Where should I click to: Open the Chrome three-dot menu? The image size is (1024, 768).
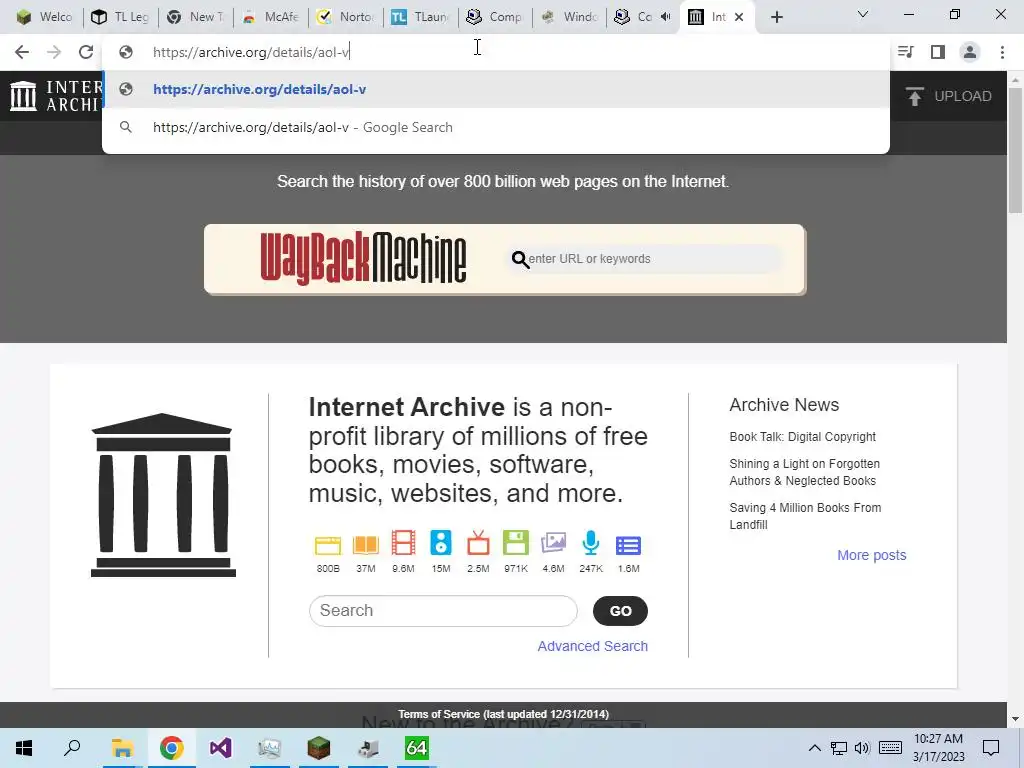point(1002,52)
